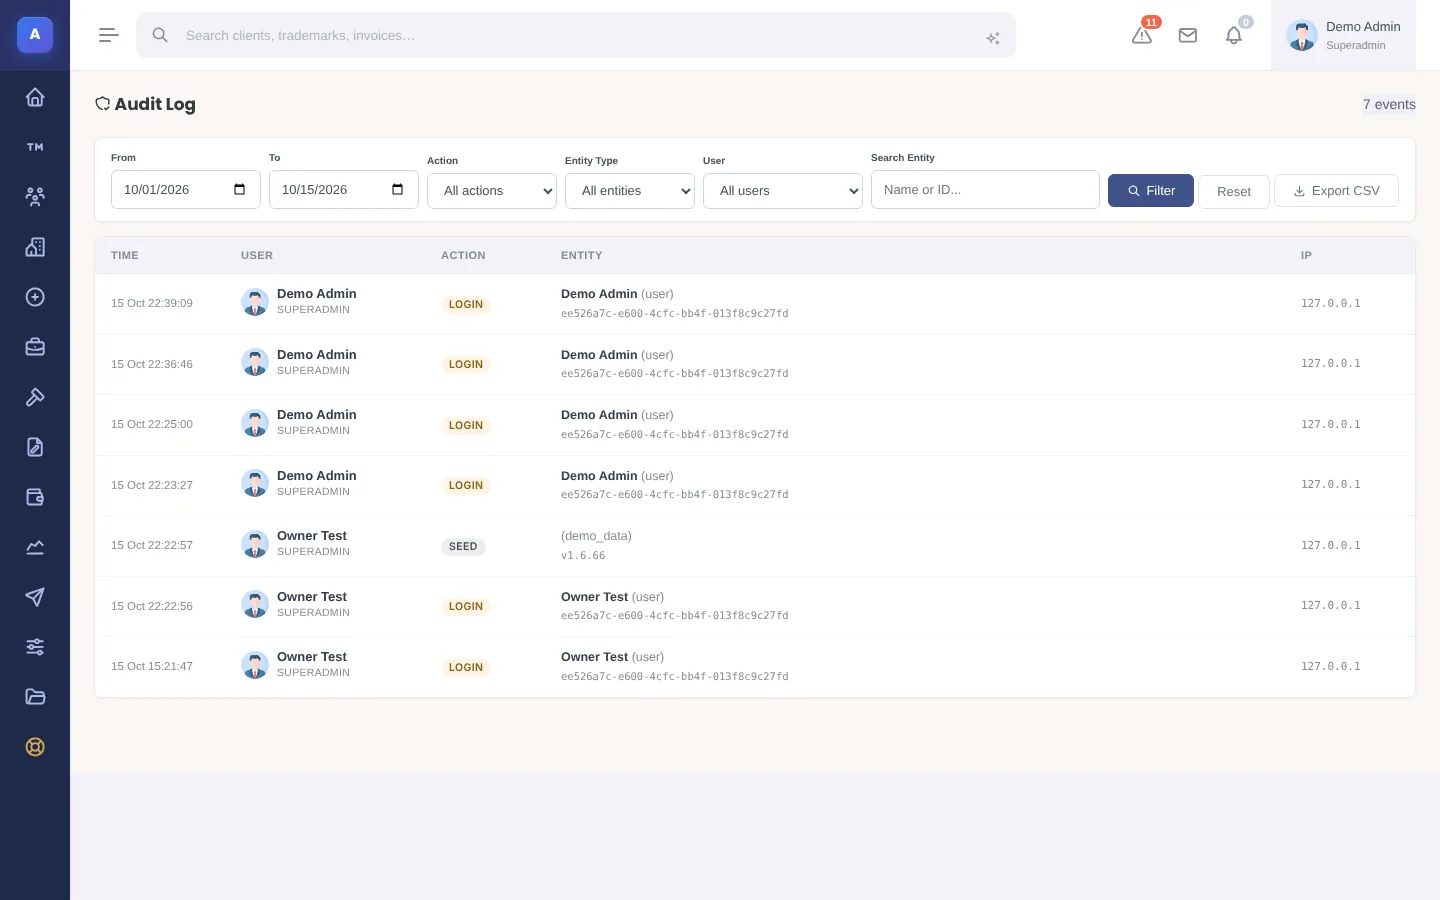Click the Reset button
The height and width of the screenshot is (900, 1440).
coord(1234,192)
